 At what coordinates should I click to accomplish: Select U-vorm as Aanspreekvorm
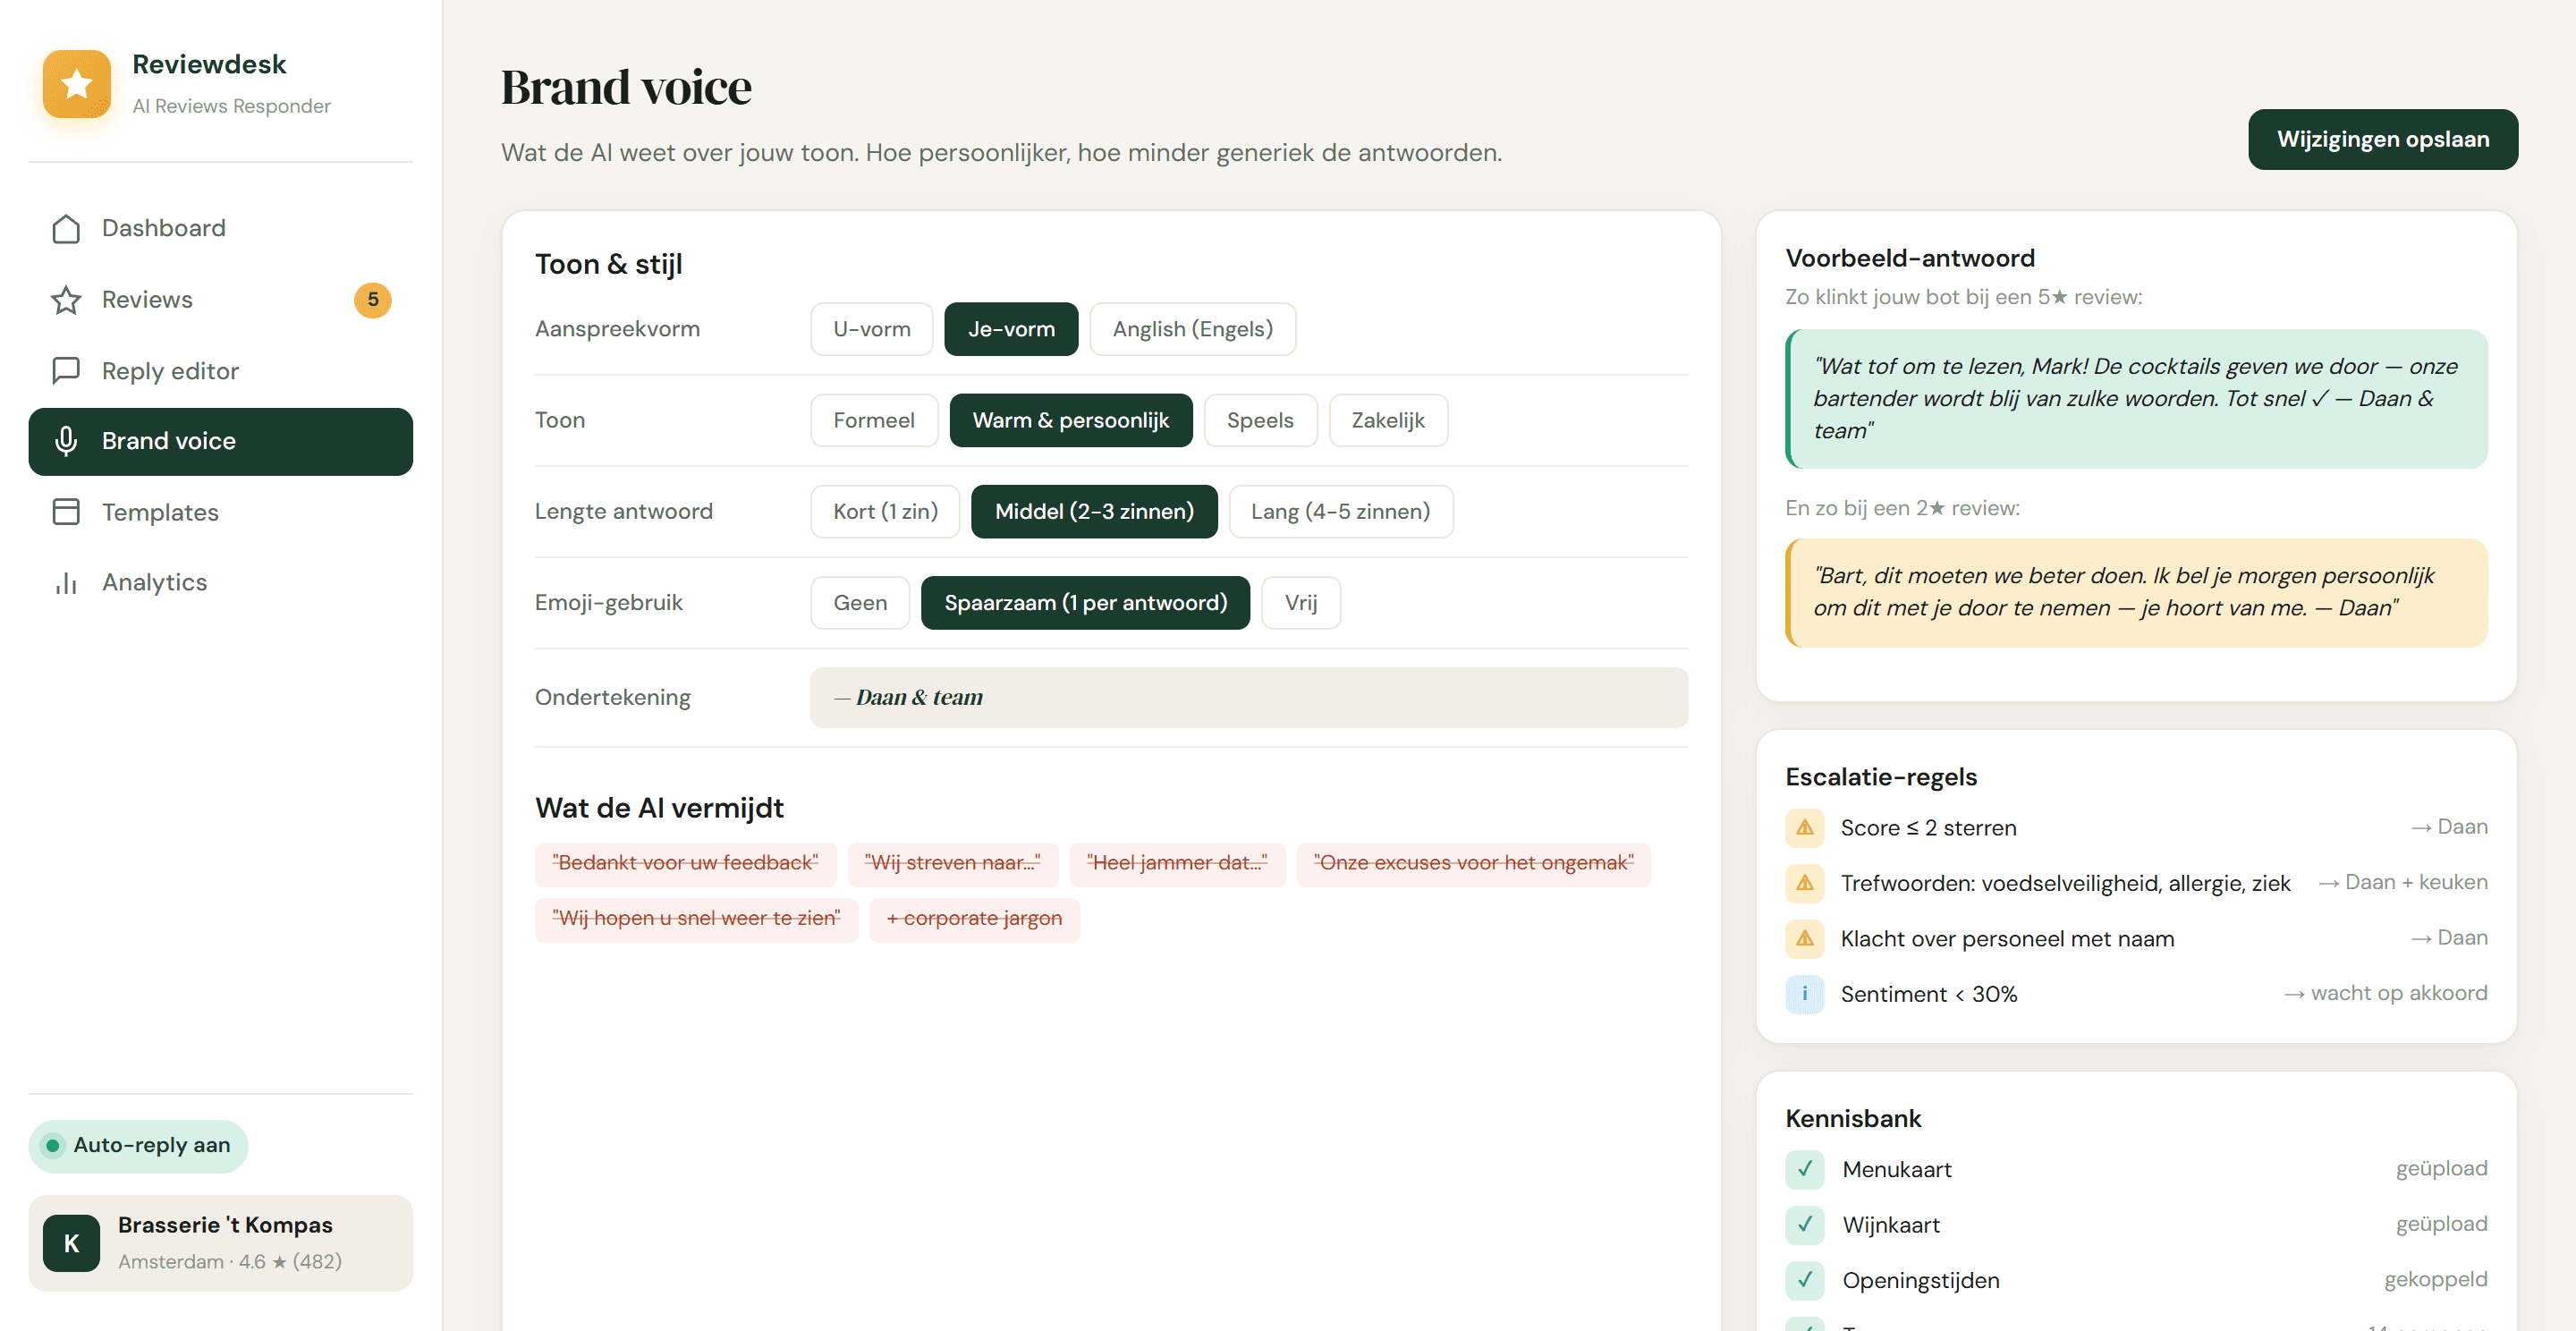872,329
